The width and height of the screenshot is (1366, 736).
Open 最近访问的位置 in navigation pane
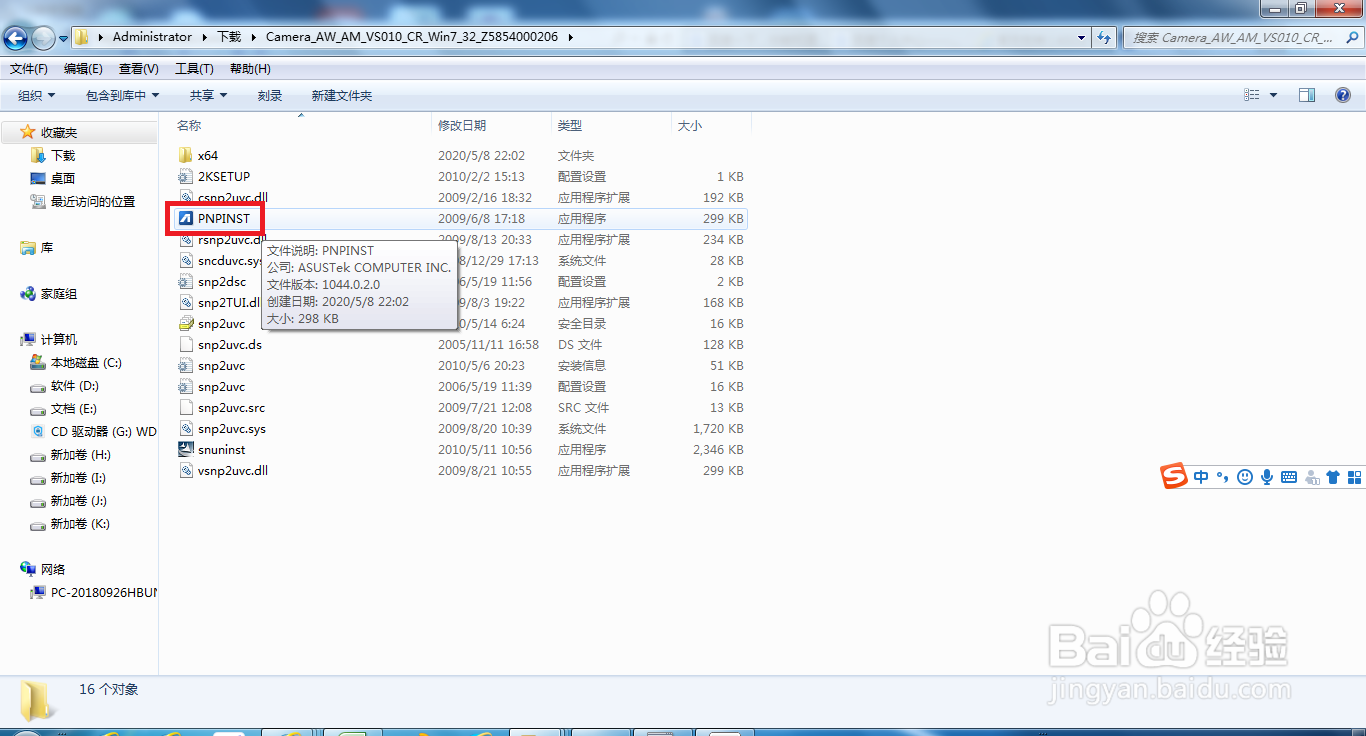coord(93,202)
